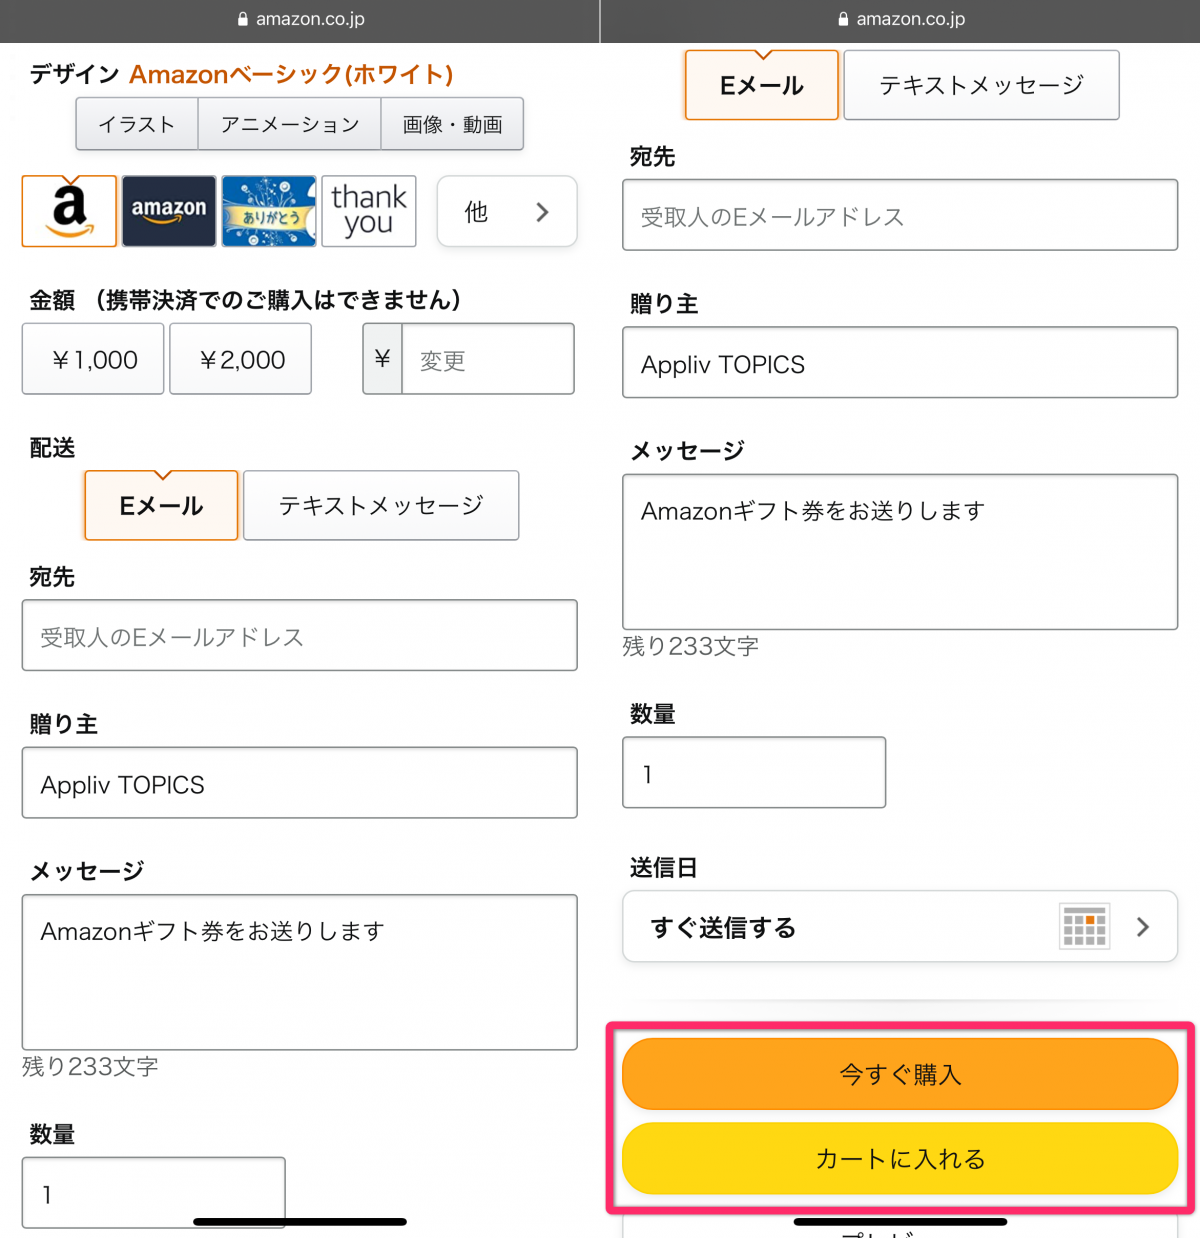Image resolution: width=1200 pixels, height=1238 pixels.
Task: Click the lock icon in the left address bar
Action: pos(241,18)
